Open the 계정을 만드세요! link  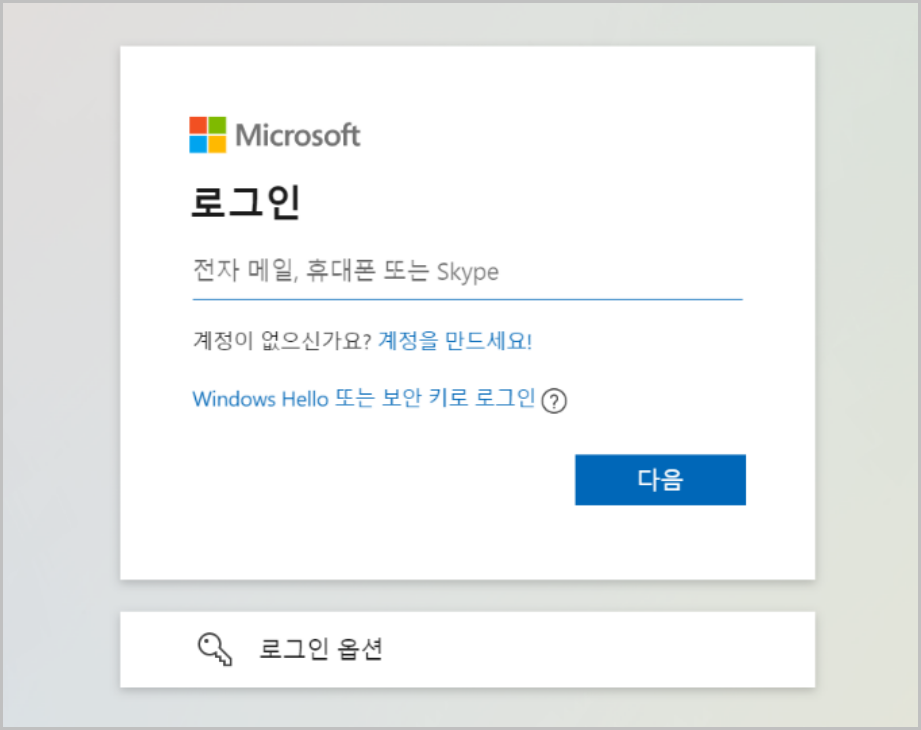pyautogui.click(x=455, y=341)
